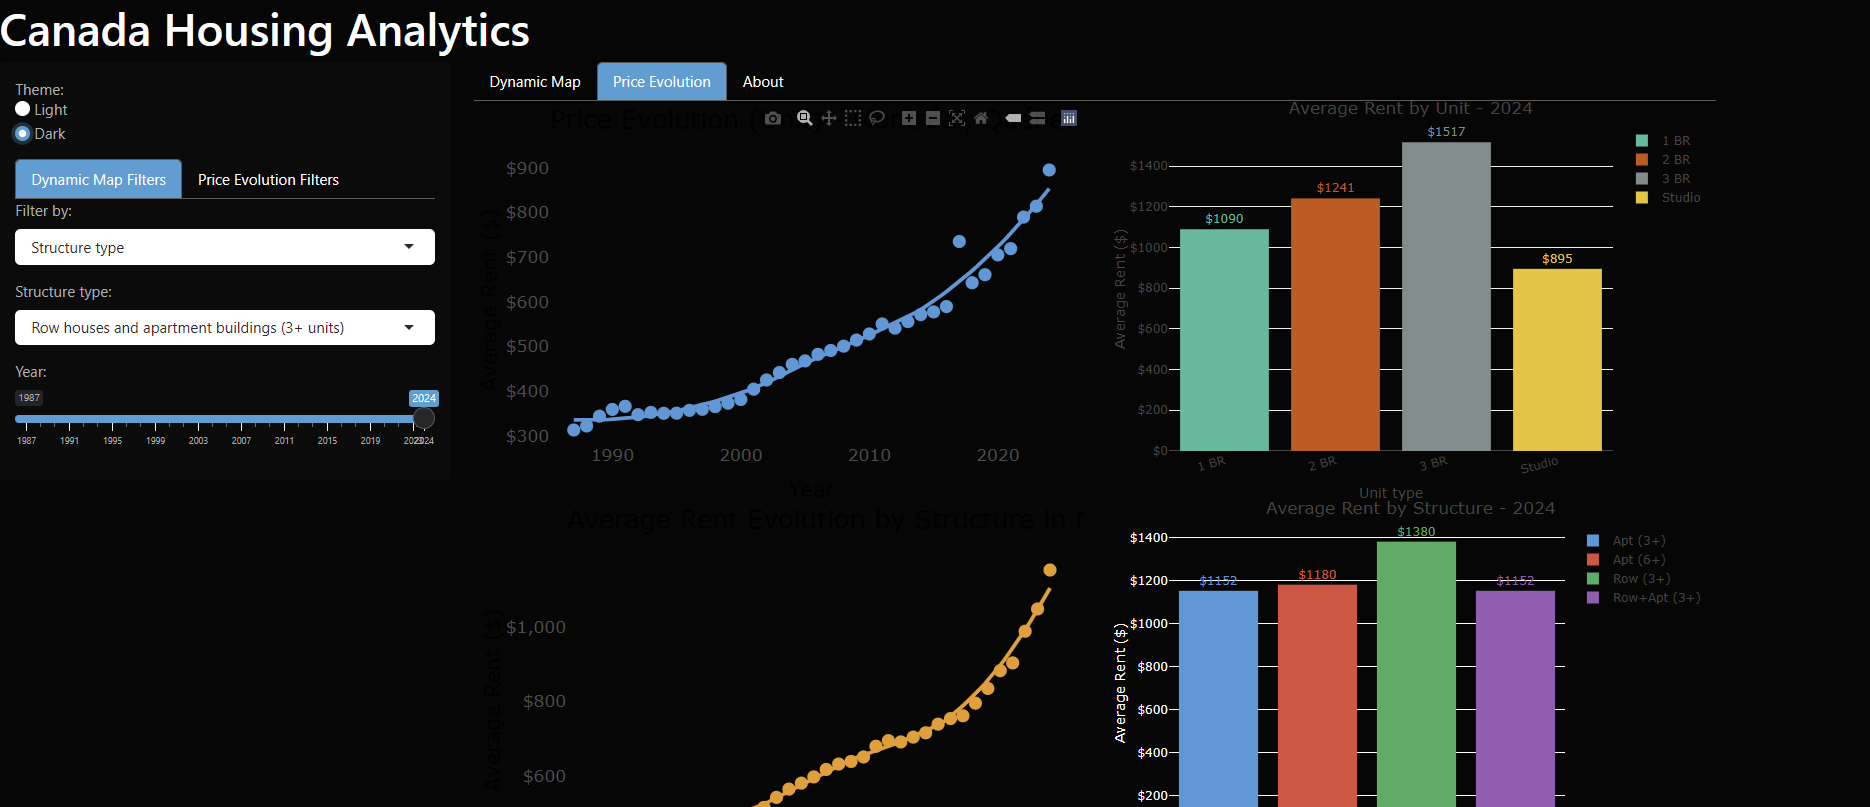Choose the Box Select tool
The height and width of the screenshot is (807, 1870).
[x=853, y=118]
